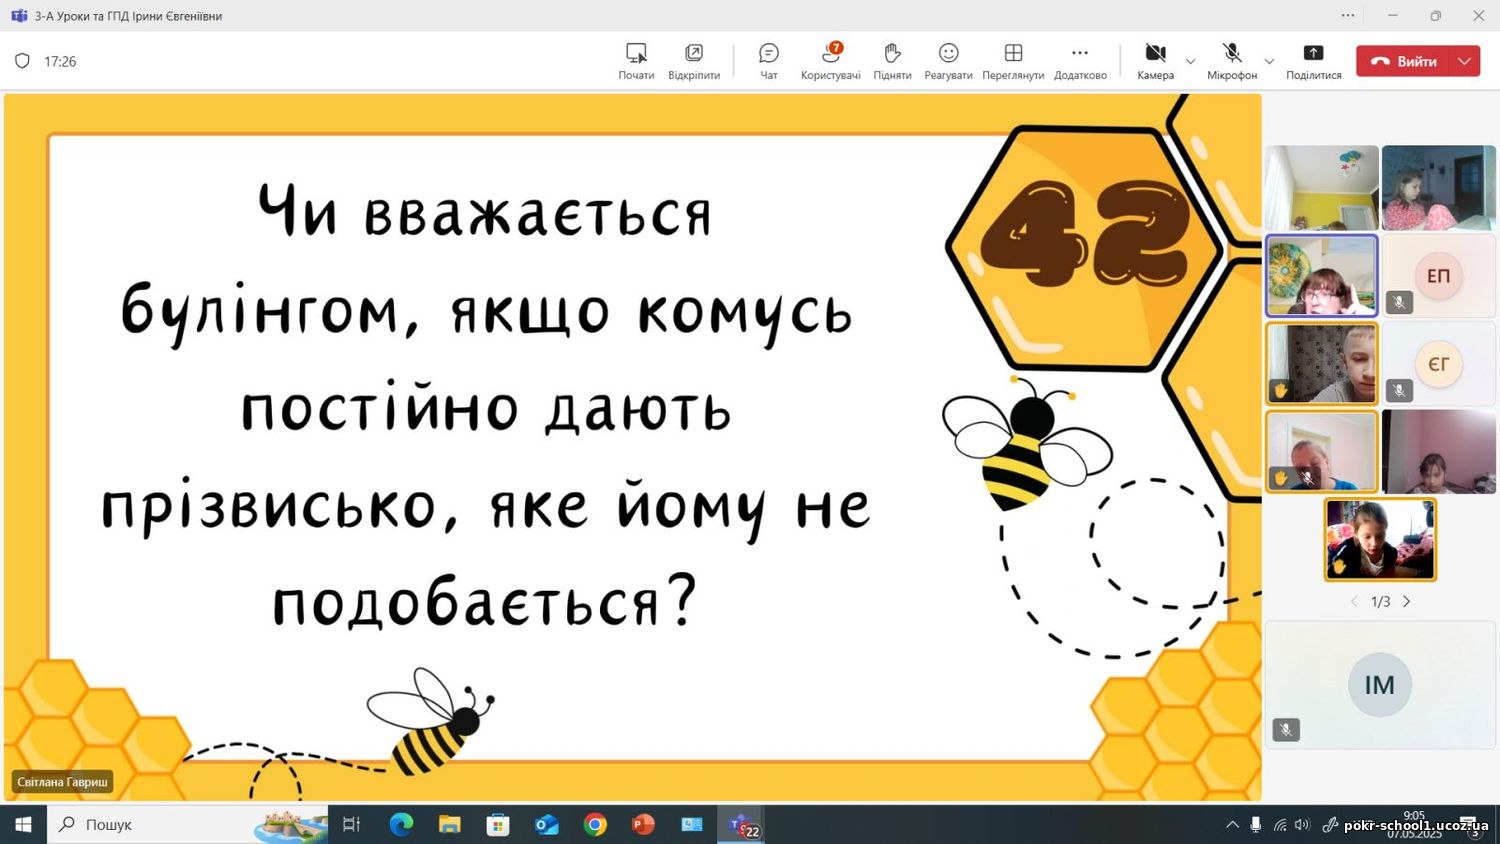Expand the microphone options dropdown arrow

click(1269, 62)
